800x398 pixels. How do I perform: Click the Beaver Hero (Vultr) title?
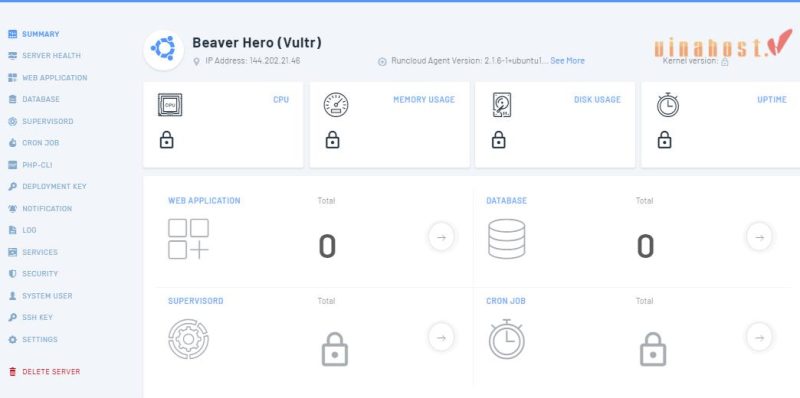[257, 42]
